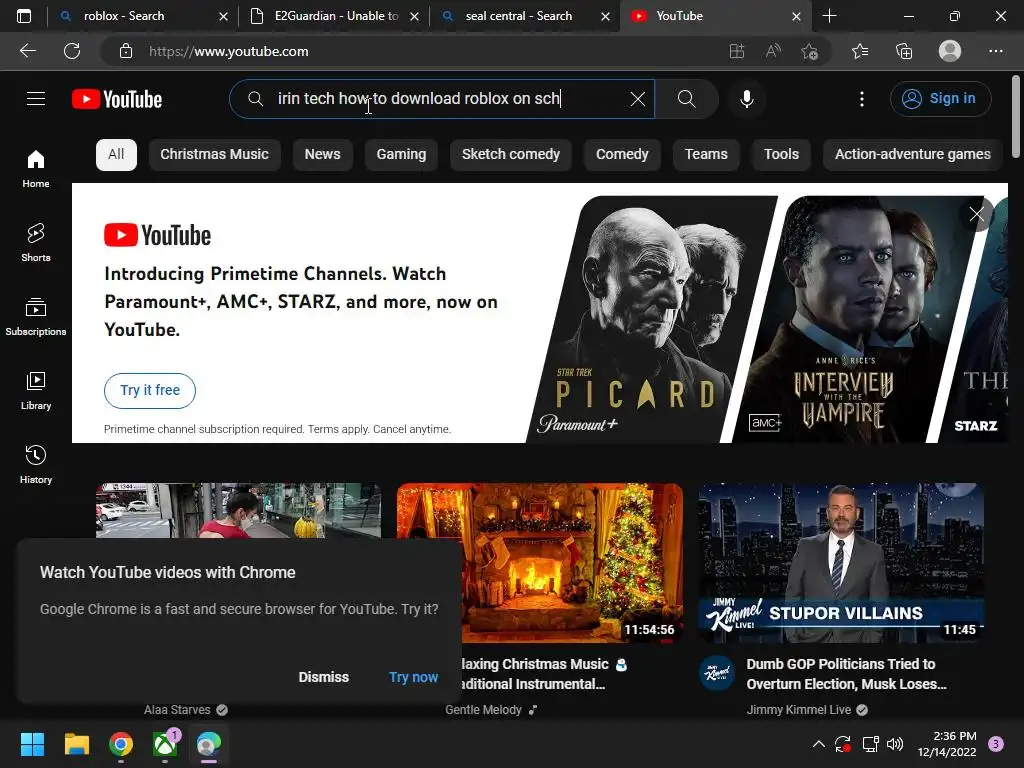The image size is (1024, 768).
Task: Open volume control in system tray
Action: tap(895, 744)
